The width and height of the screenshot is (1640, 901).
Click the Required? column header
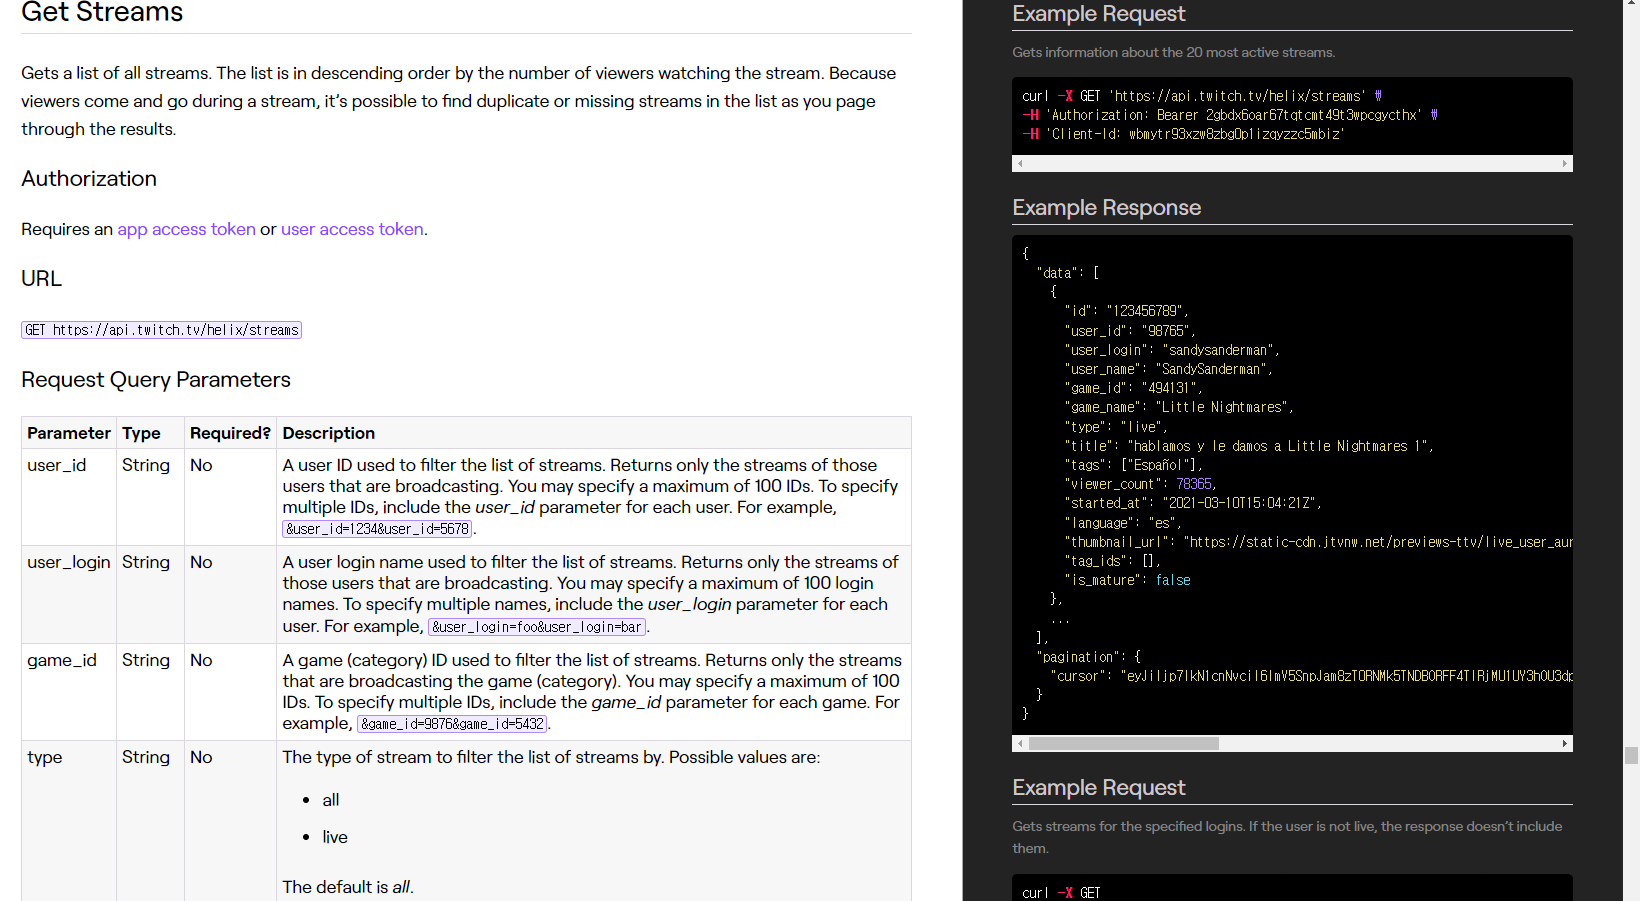click(230, 433)
